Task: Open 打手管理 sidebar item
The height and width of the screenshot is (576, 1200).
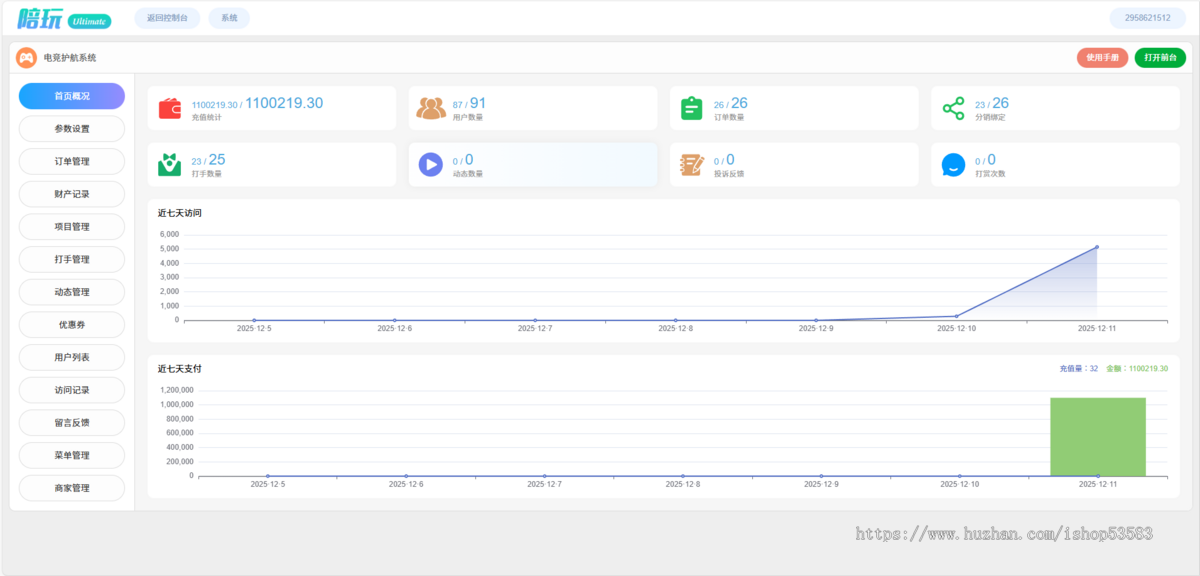Action: tap(72, 259)
